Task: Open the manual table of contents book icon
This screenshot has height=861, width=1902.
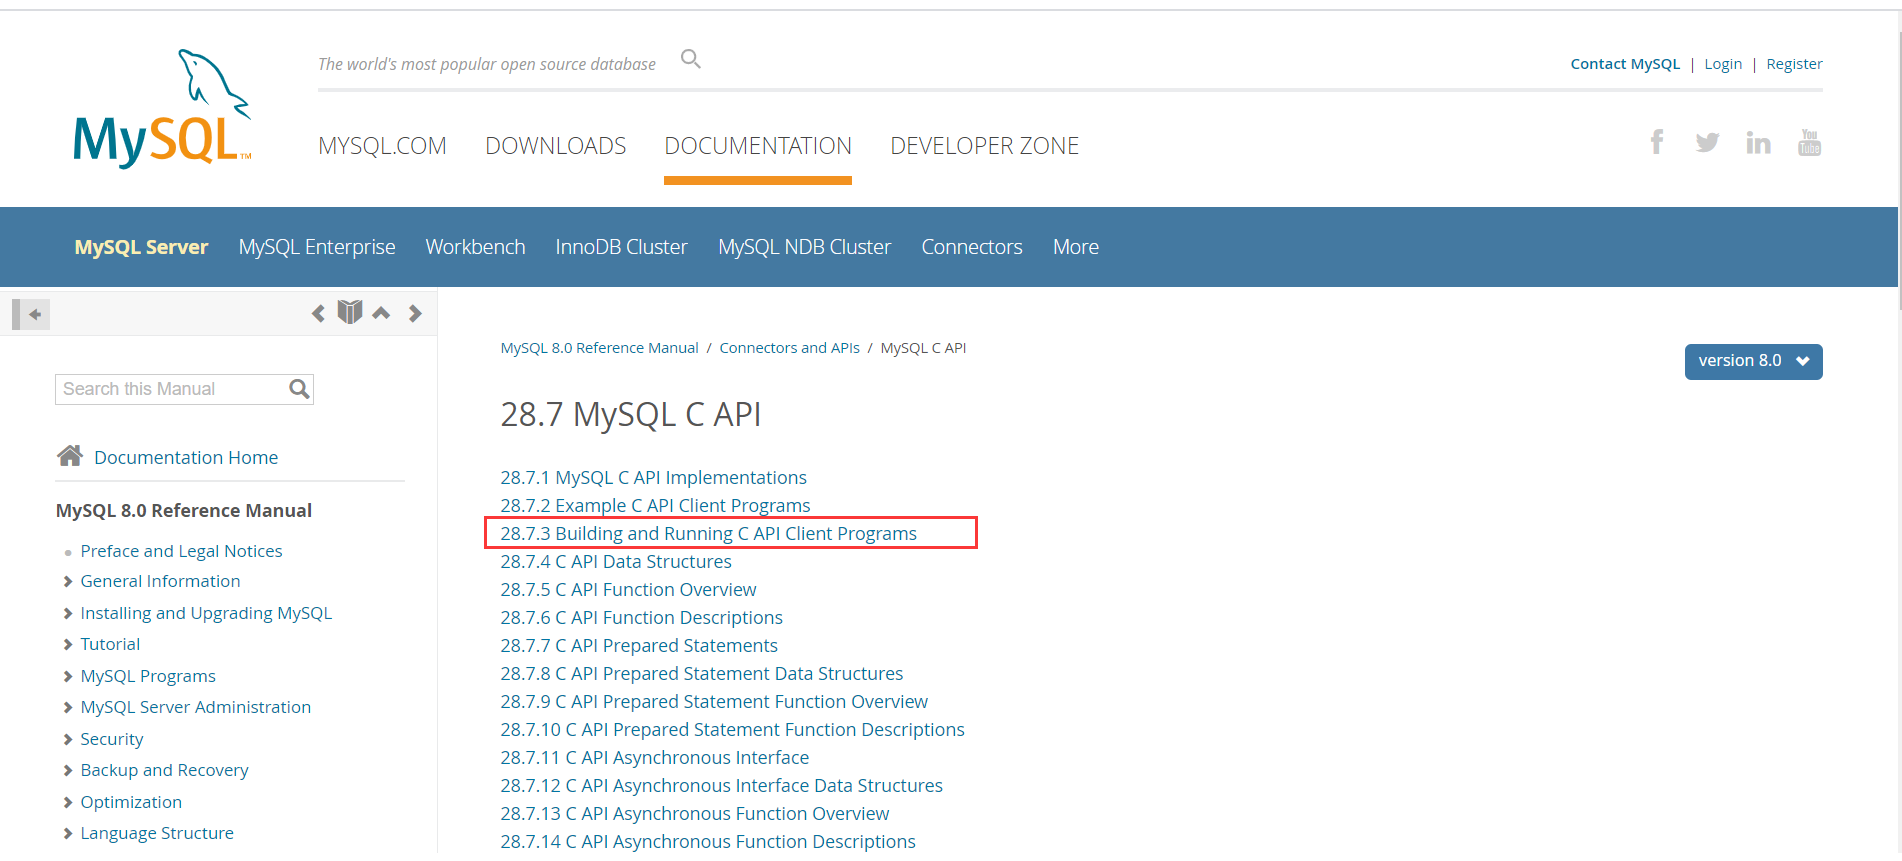Action: click(350, 312)
